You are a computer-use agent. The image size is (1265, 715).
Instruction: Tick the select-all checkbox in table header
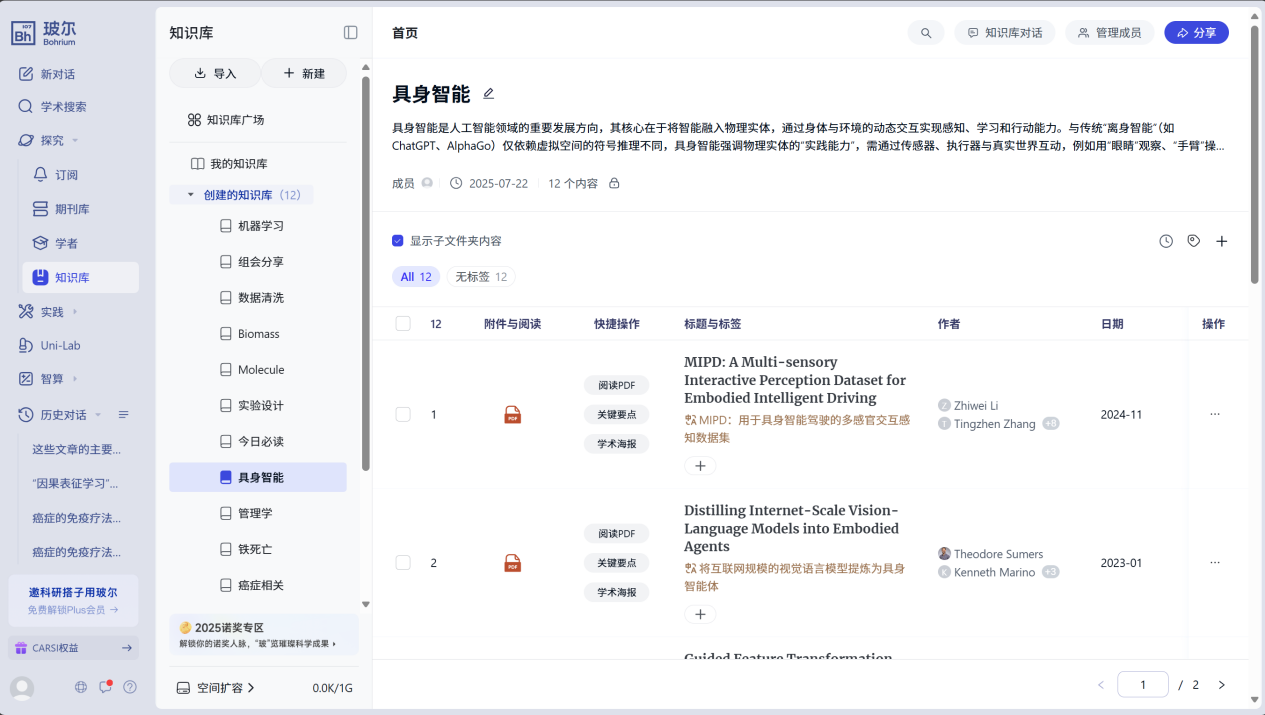[403, 324]
